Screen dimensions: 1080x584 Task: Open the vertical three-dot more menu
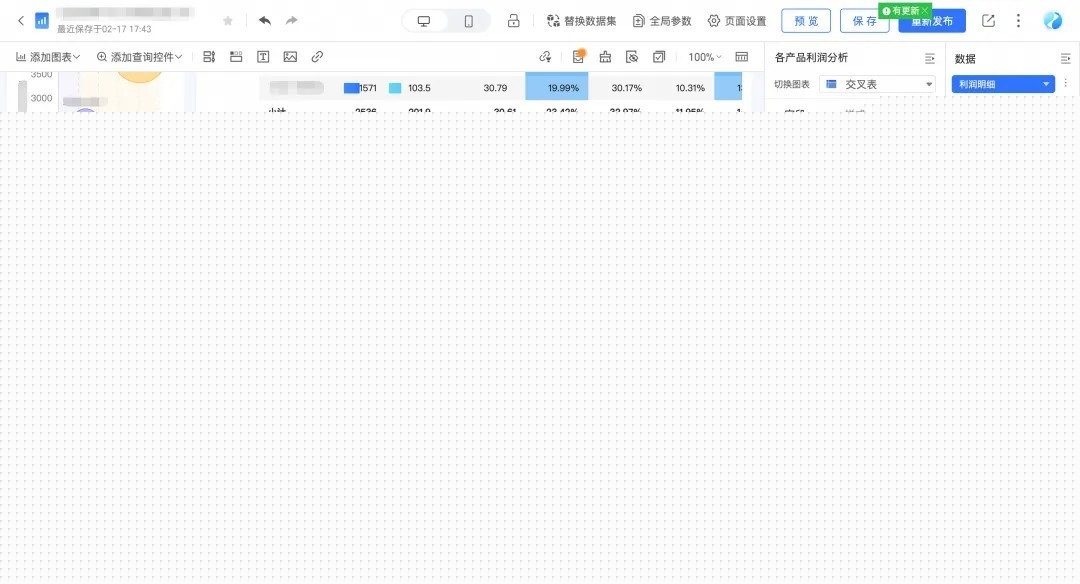[1018, 21]
